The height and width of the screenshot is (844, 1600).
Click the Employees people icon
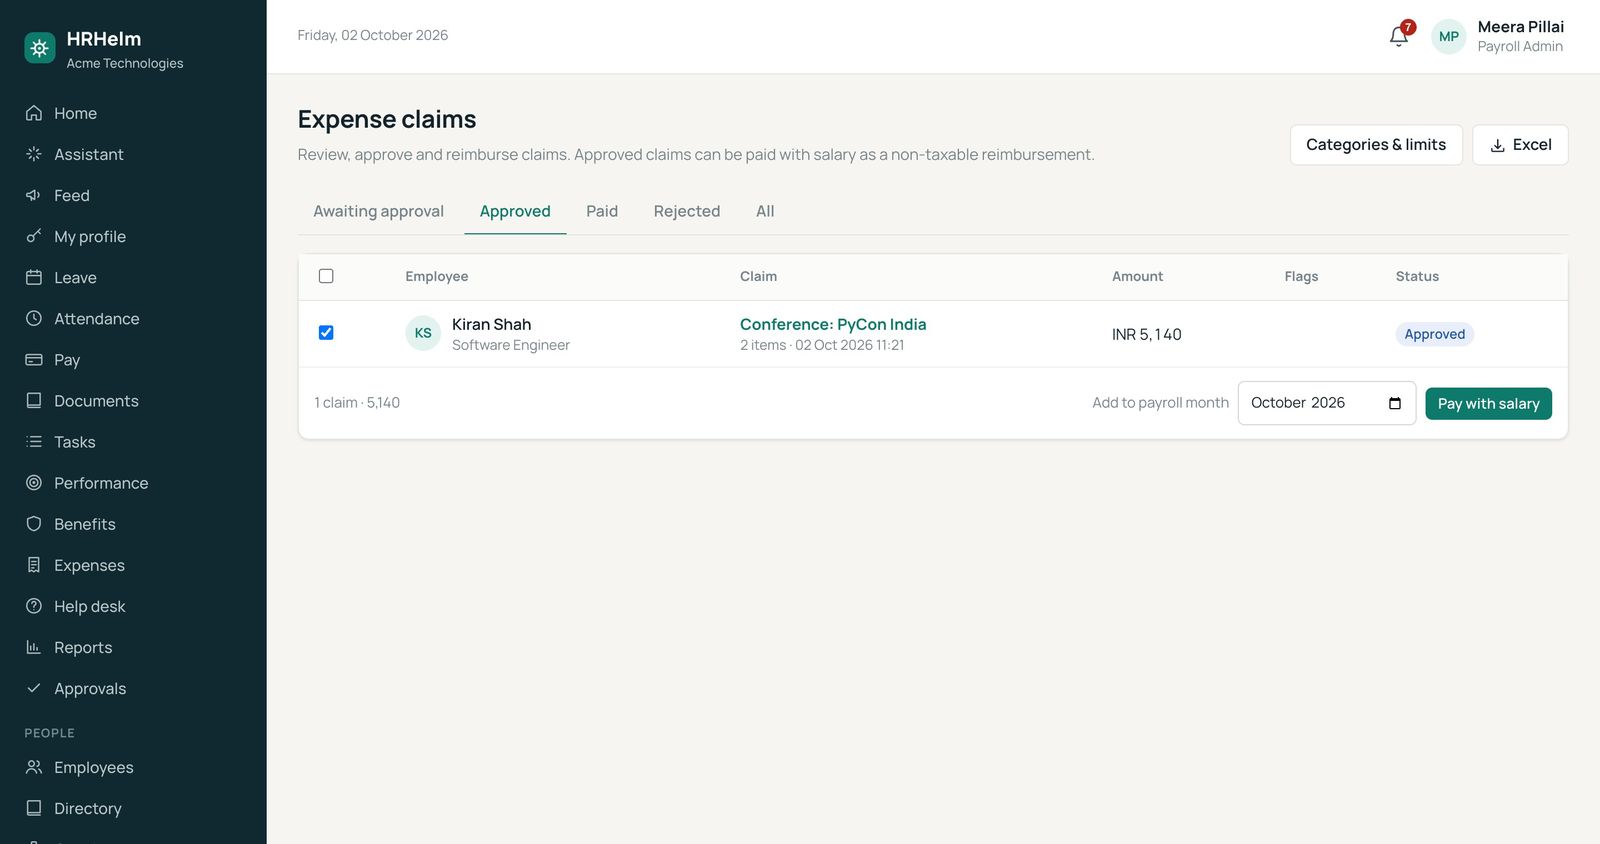tap(34, 767)
